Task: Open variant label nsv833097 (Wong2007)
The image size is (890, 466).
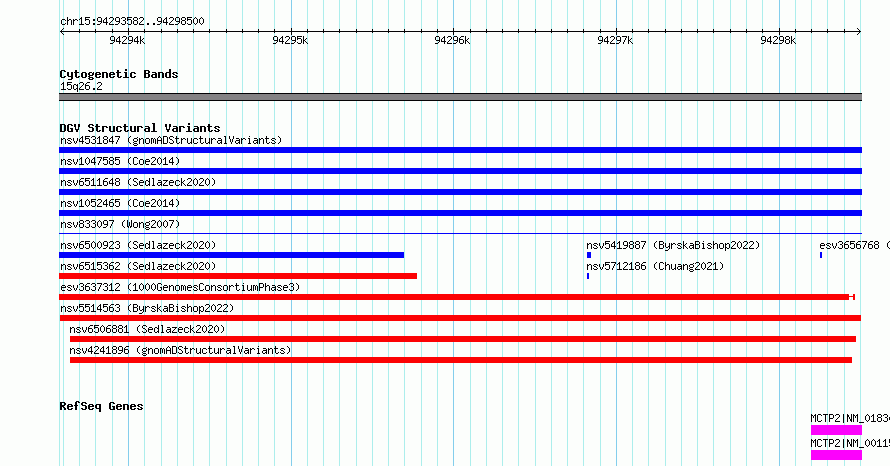Action: click(120, 224)
